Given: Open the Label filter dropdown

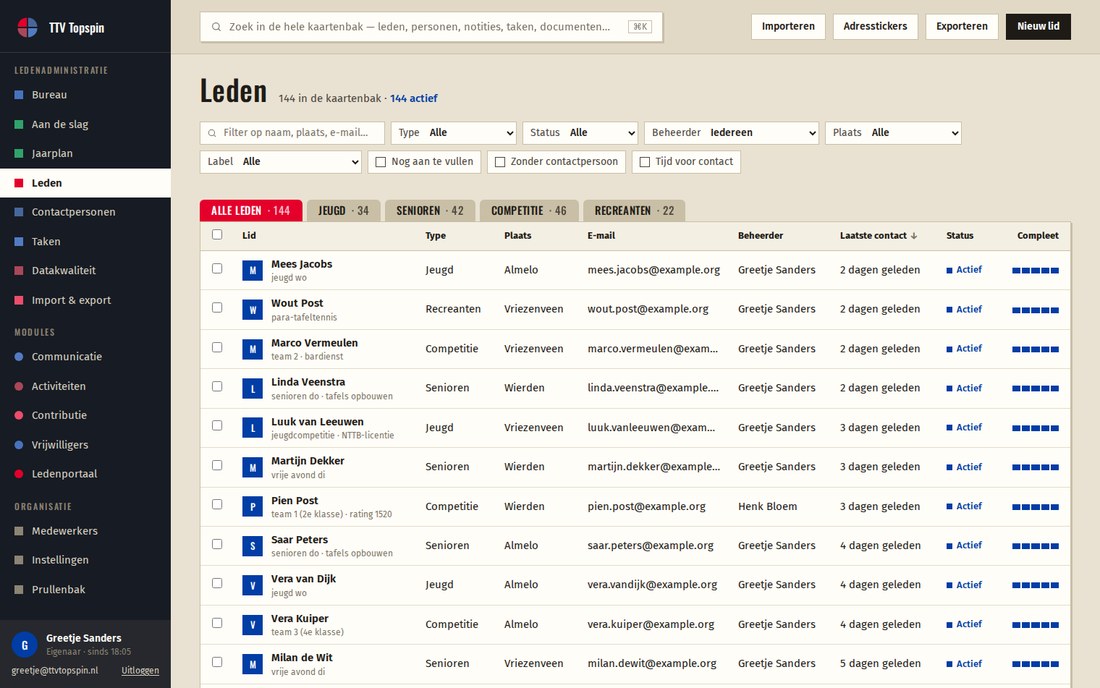Looking at the screenshot, I should (x=281, y=162).
